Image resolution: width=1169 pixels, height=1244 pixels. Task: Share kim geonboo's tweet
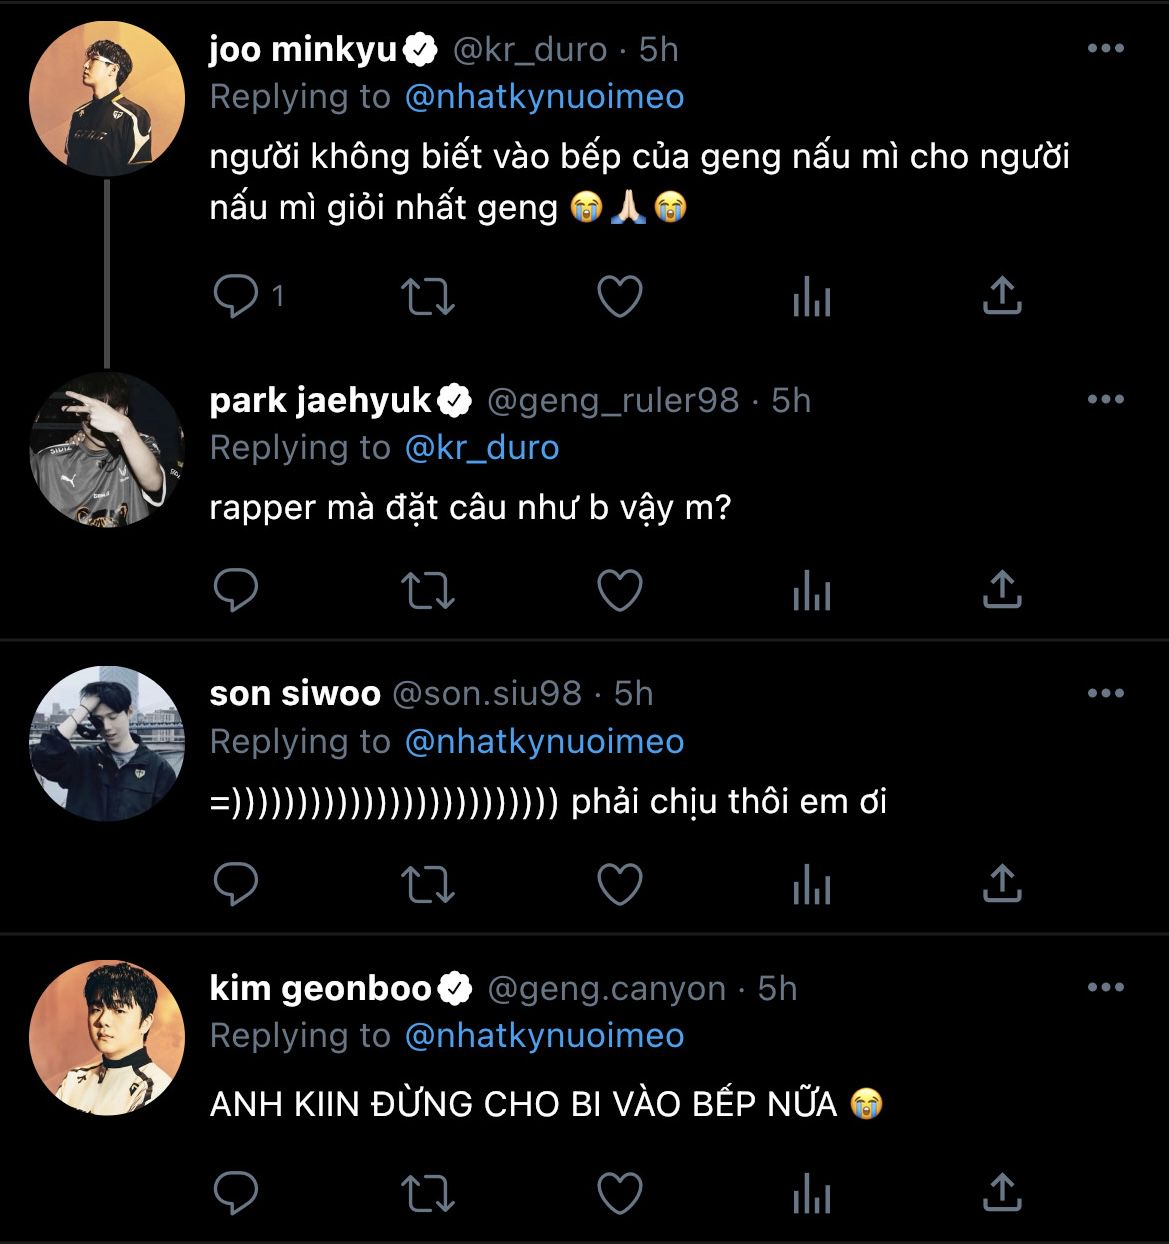click(x=1001, y=1192)
